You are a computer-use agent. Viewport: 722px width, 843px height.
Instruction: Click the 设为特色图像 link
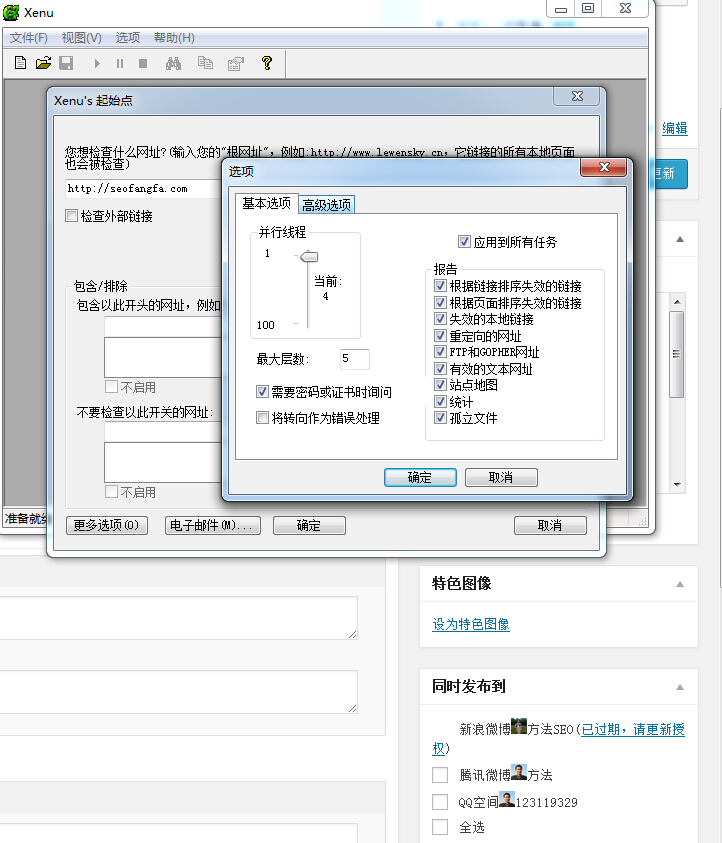click(x=471, y=624)
